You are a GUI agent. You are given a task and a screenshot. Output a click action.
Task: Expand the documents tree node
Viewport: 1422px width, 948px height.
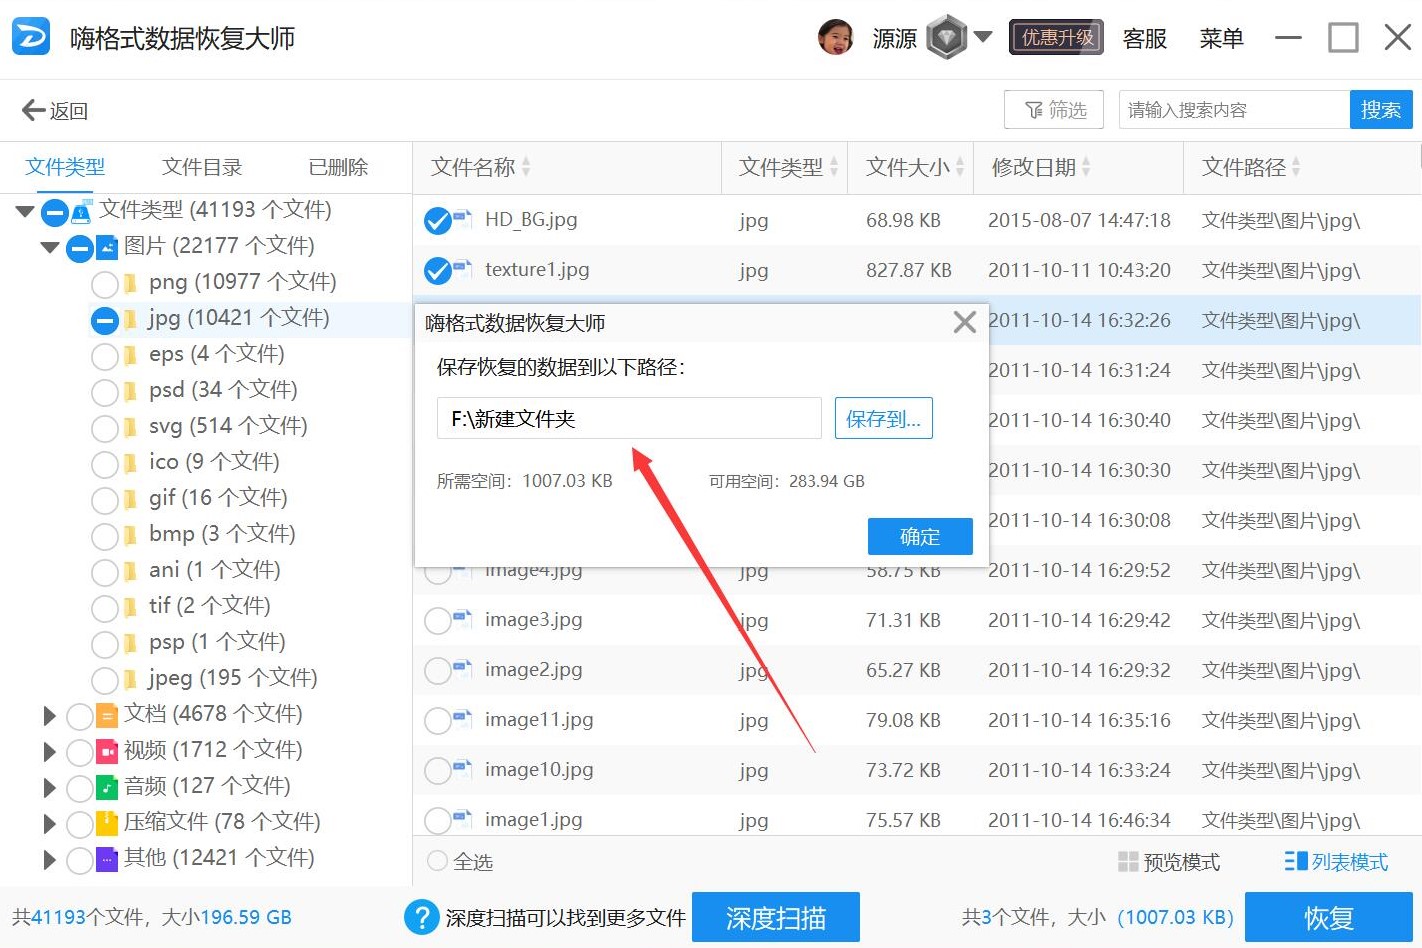tap(49, 715)
